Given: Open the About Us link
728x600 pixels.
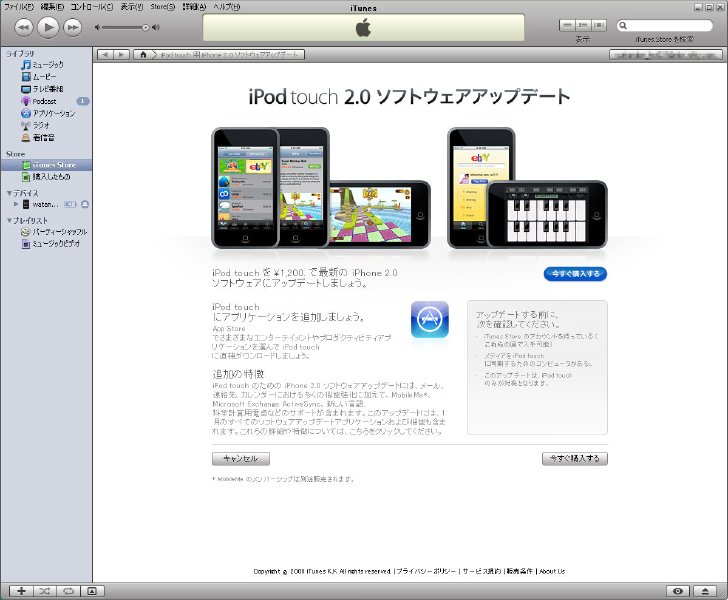Looking at the screenshot, I should pos(552,571).
